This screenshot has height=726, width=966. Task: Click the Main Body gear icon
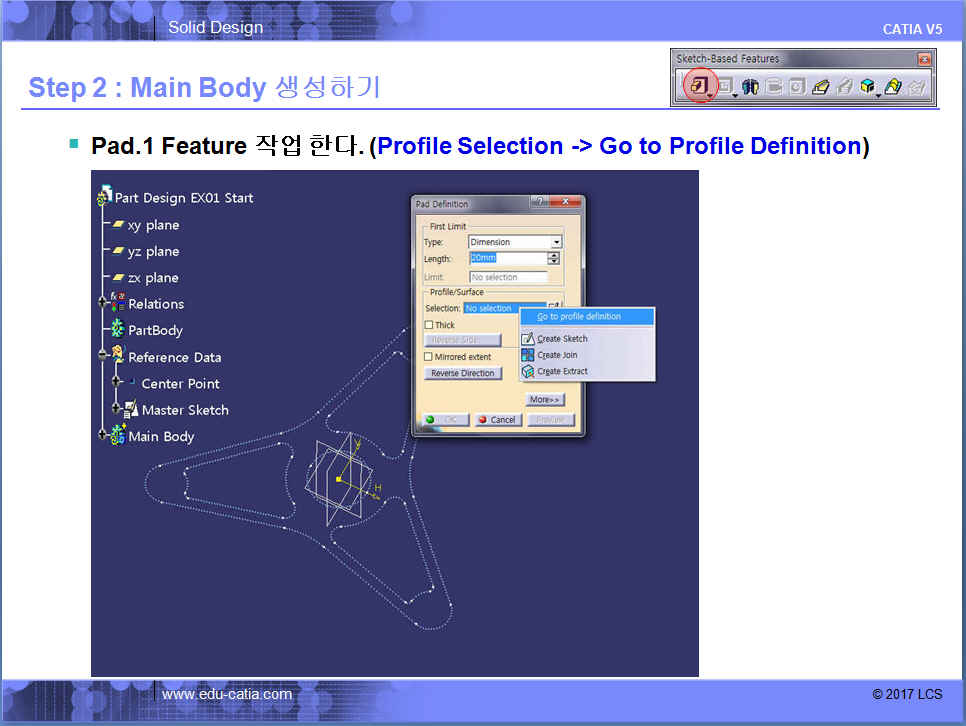[x=118, y=434]
